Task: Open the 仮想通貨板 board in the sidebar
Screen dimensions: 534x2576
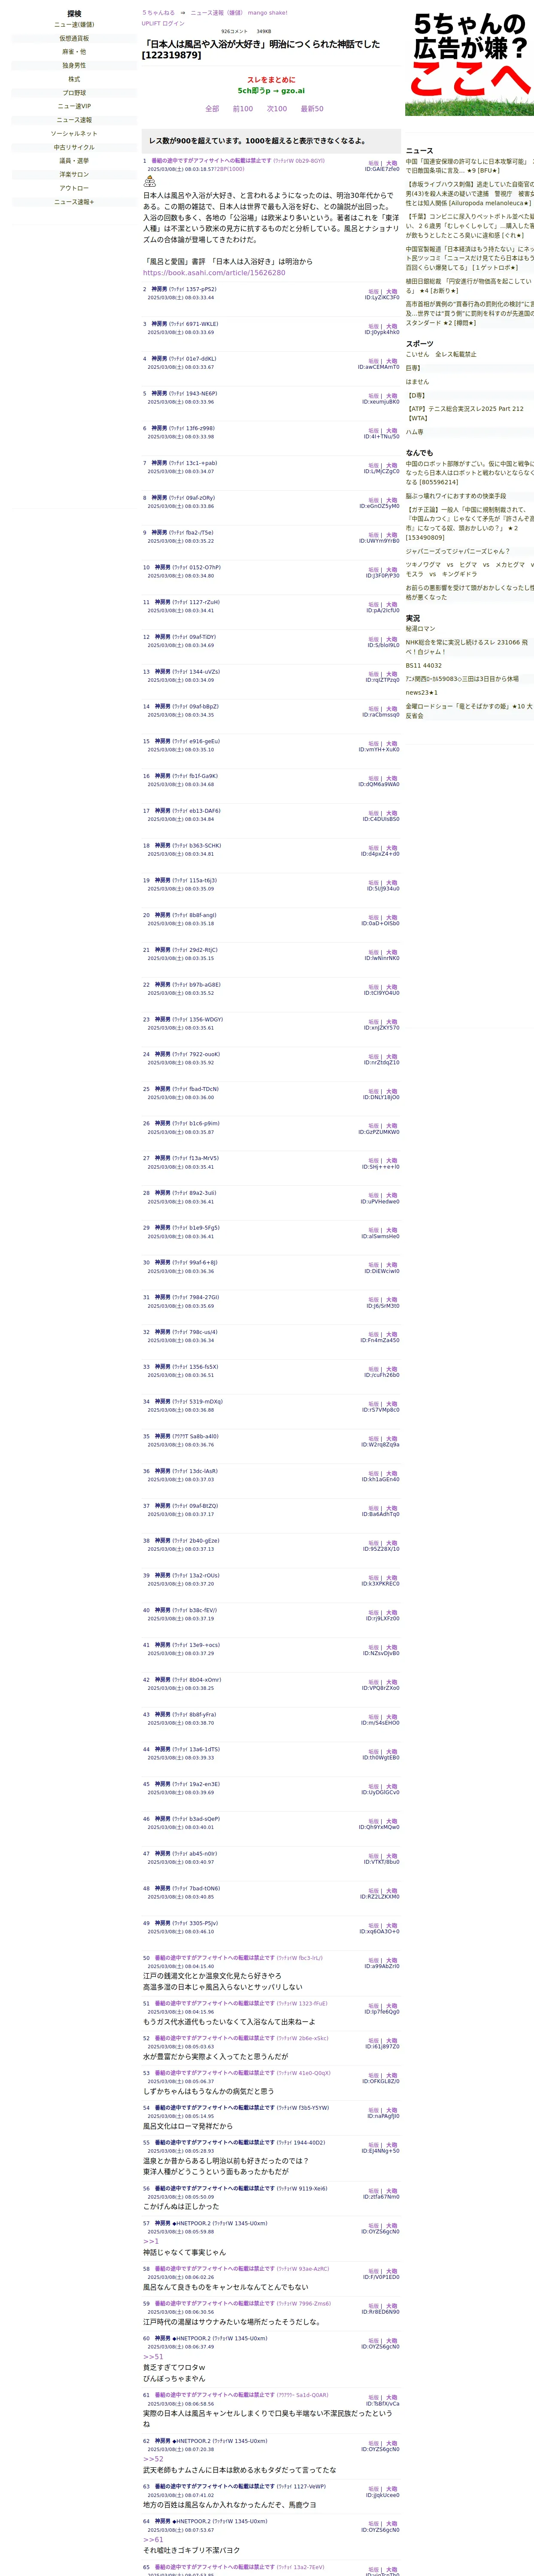Action: point(74,38)
